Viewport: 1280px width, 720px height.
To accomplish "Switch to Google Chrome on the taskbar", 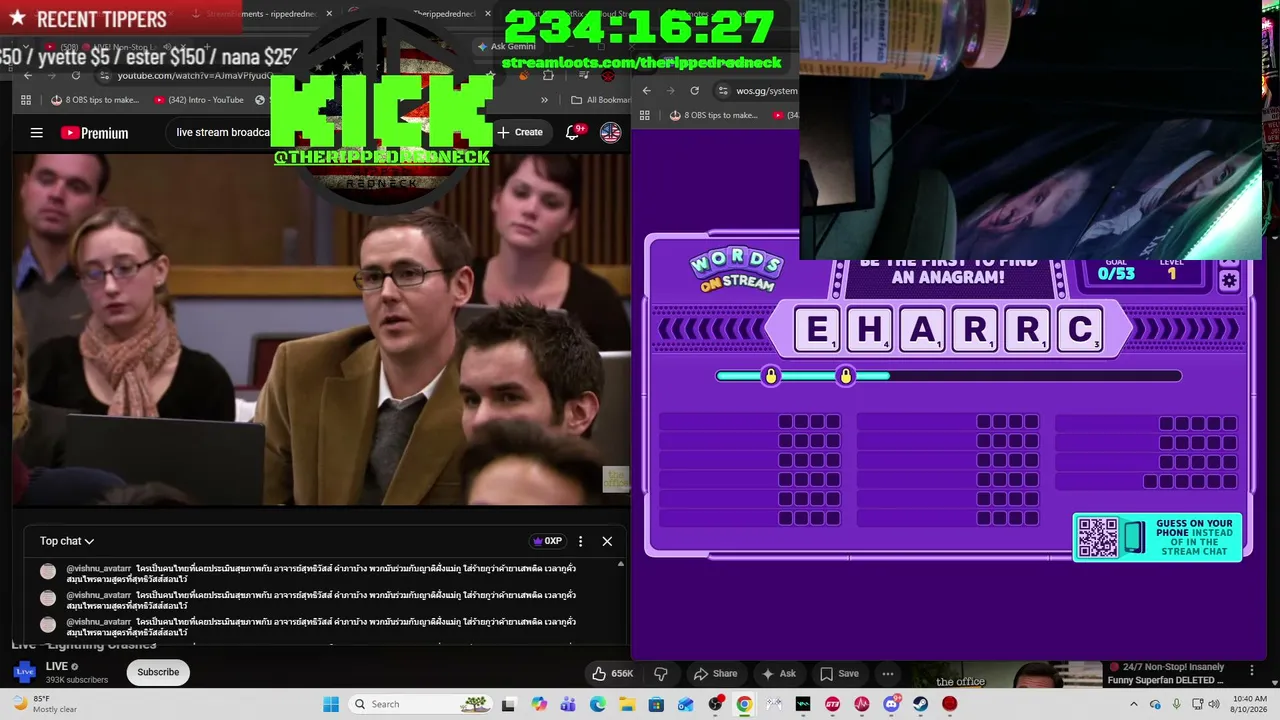I will pyautogui.click(x=744, y=704).
